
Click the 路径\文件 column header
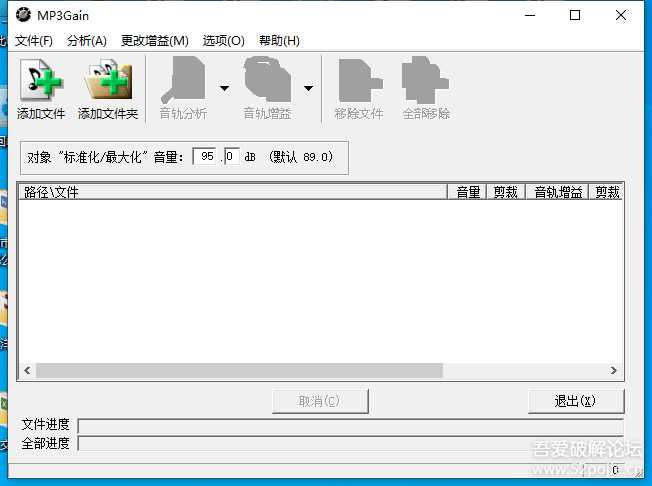pyautogui.click(x=232, y=192)
